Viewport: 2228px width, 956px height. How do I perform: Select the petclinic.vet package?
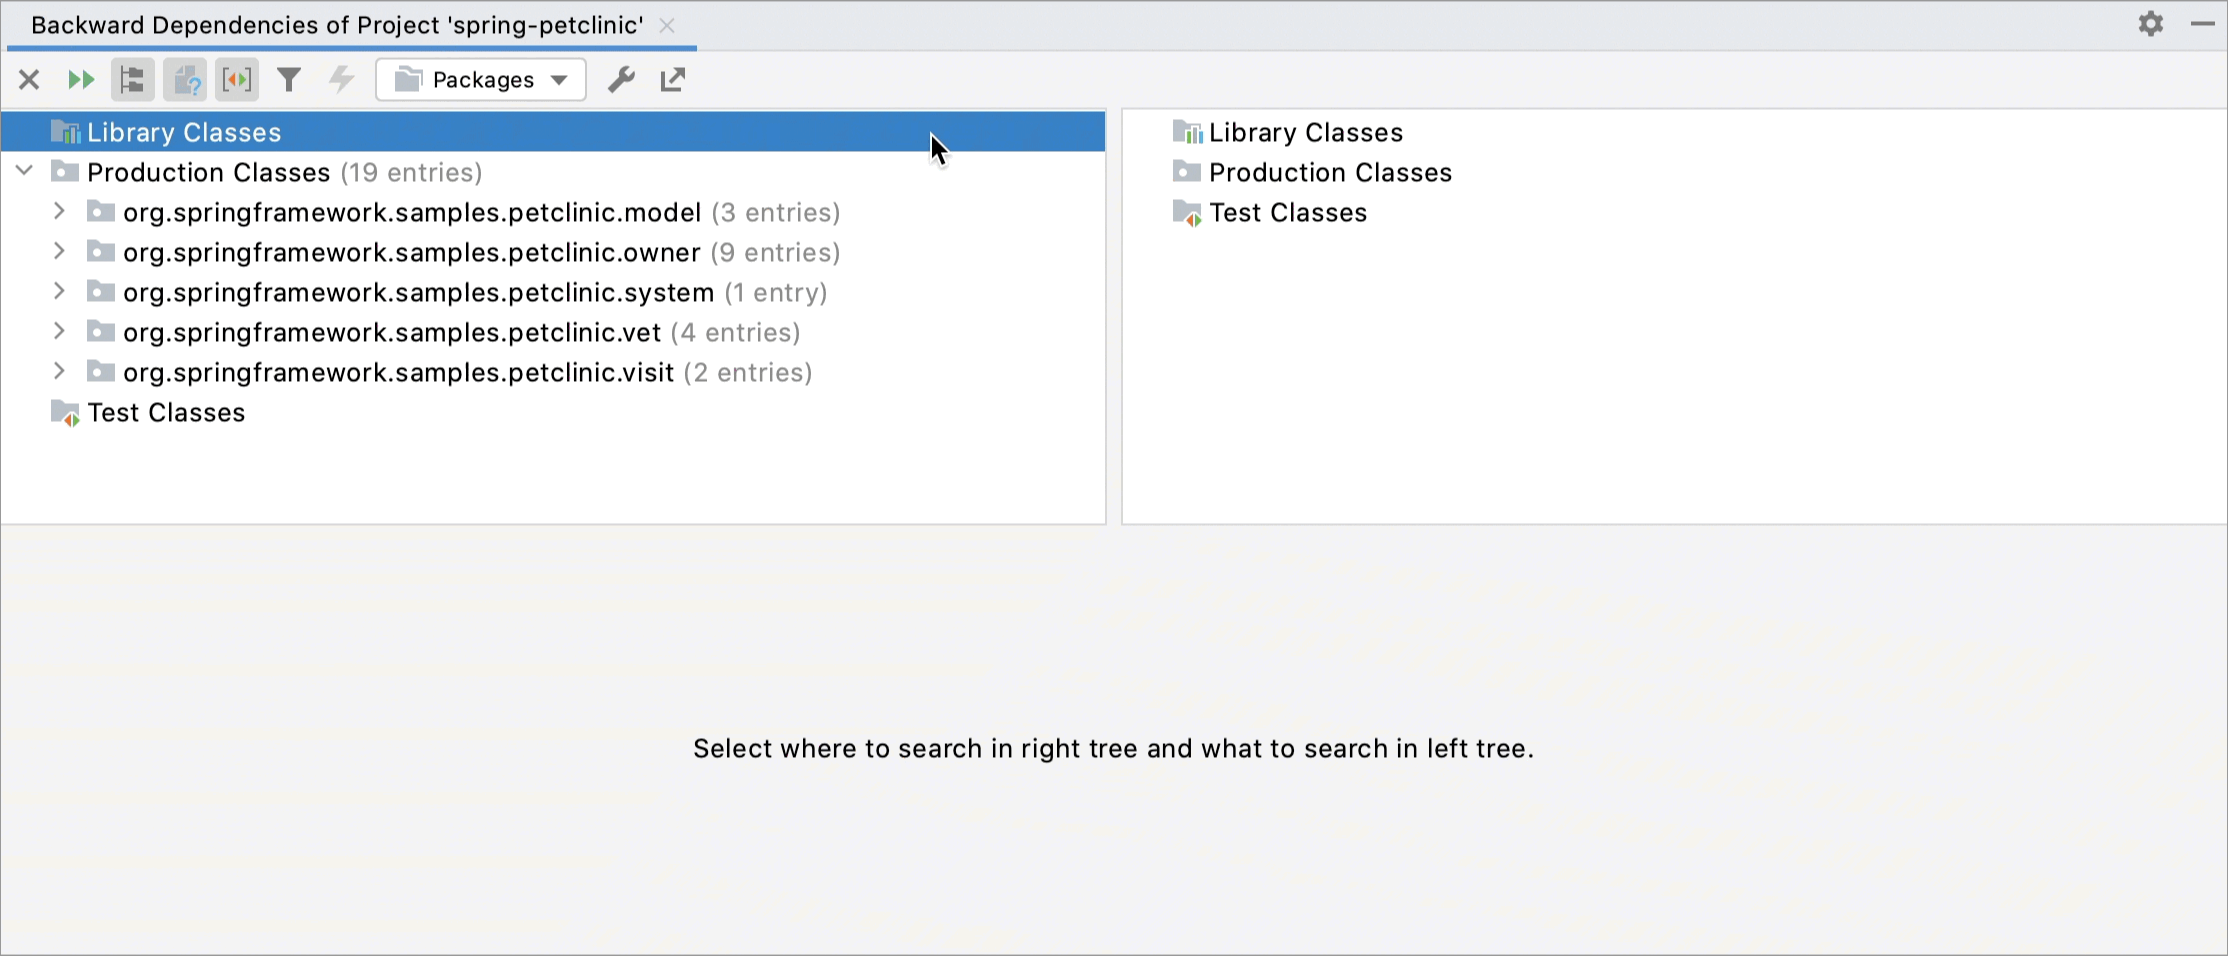[x=391, y=331]
